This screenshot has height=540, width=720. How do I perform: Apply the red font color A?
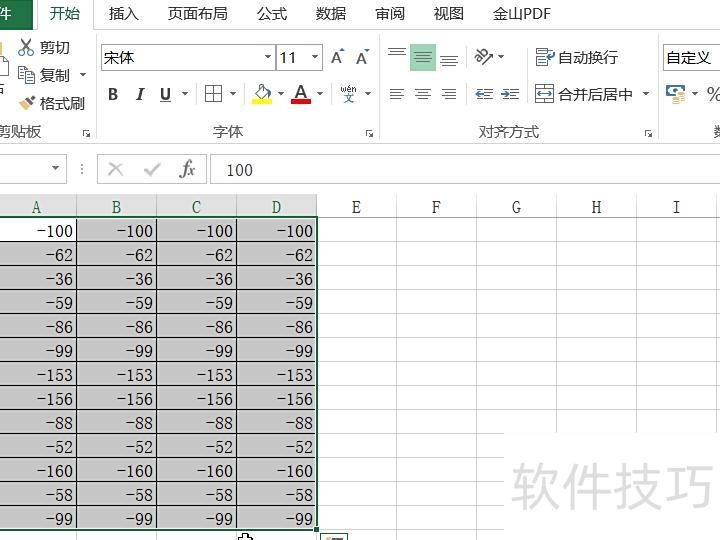[301, 94]
